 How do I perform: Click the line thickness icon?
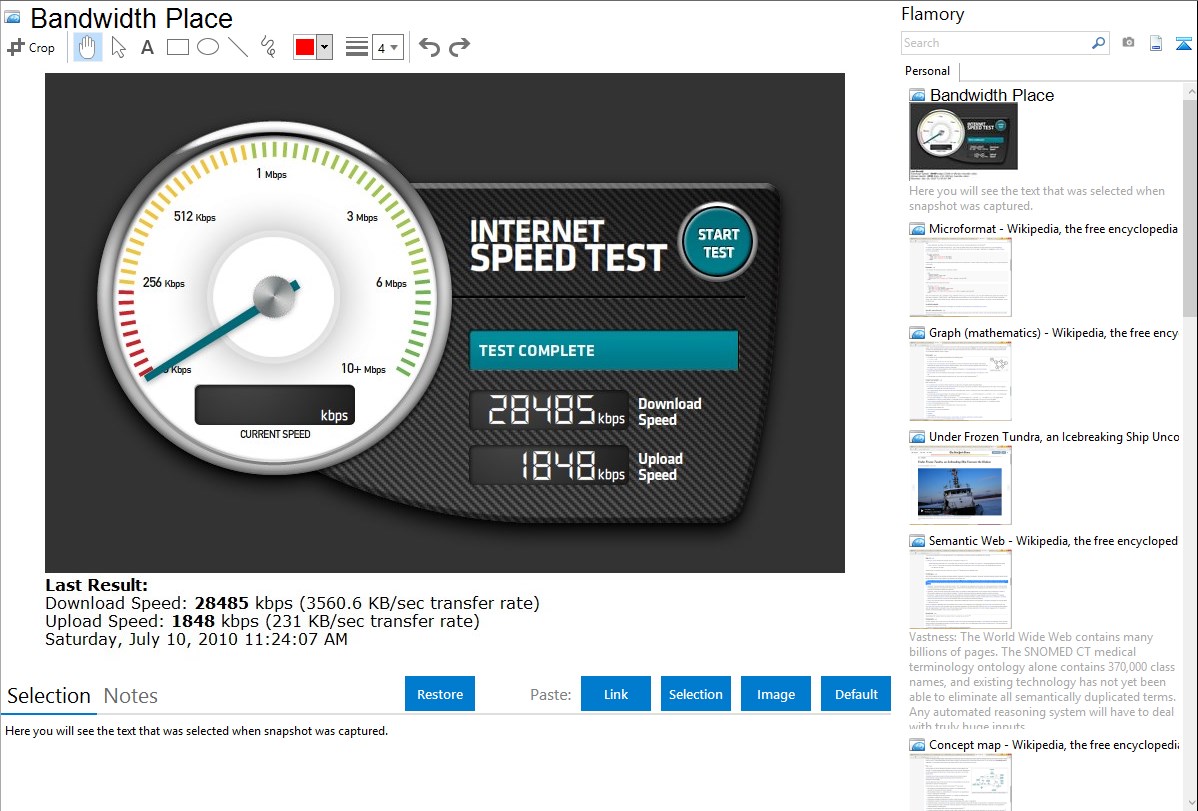357,47
